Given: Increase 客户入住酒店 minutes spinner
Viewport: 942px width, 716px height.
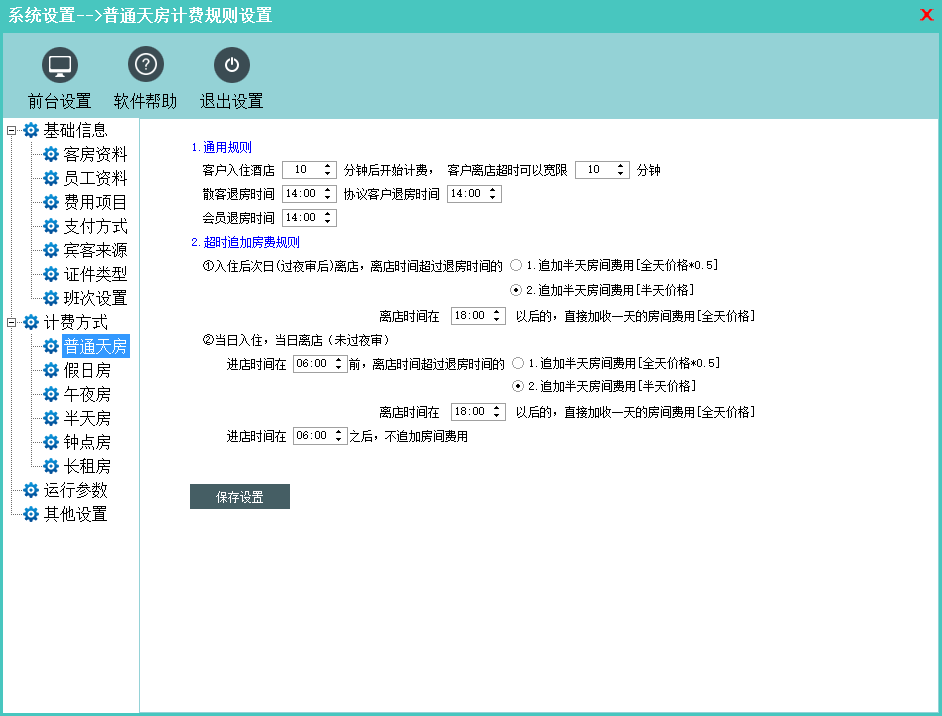Looking at the screenshot, I should coord(328,166).
